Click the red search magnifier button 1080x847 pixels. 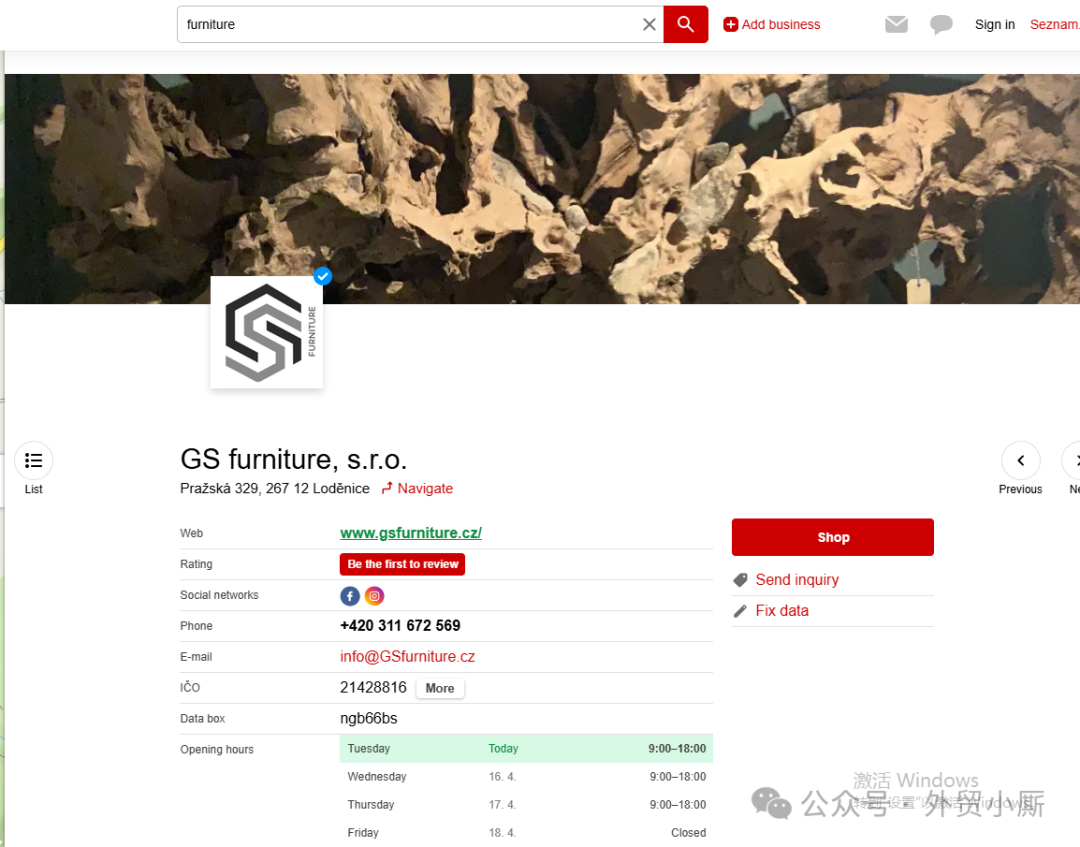[685, 24]
